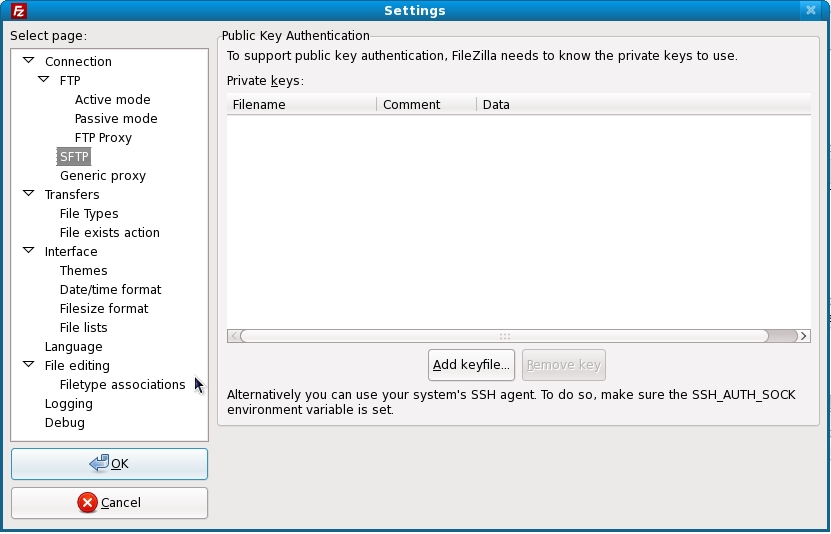The width and height of the screenshot is (831, 534).
Task: Open the Logging page
Action: coord(68,404)
